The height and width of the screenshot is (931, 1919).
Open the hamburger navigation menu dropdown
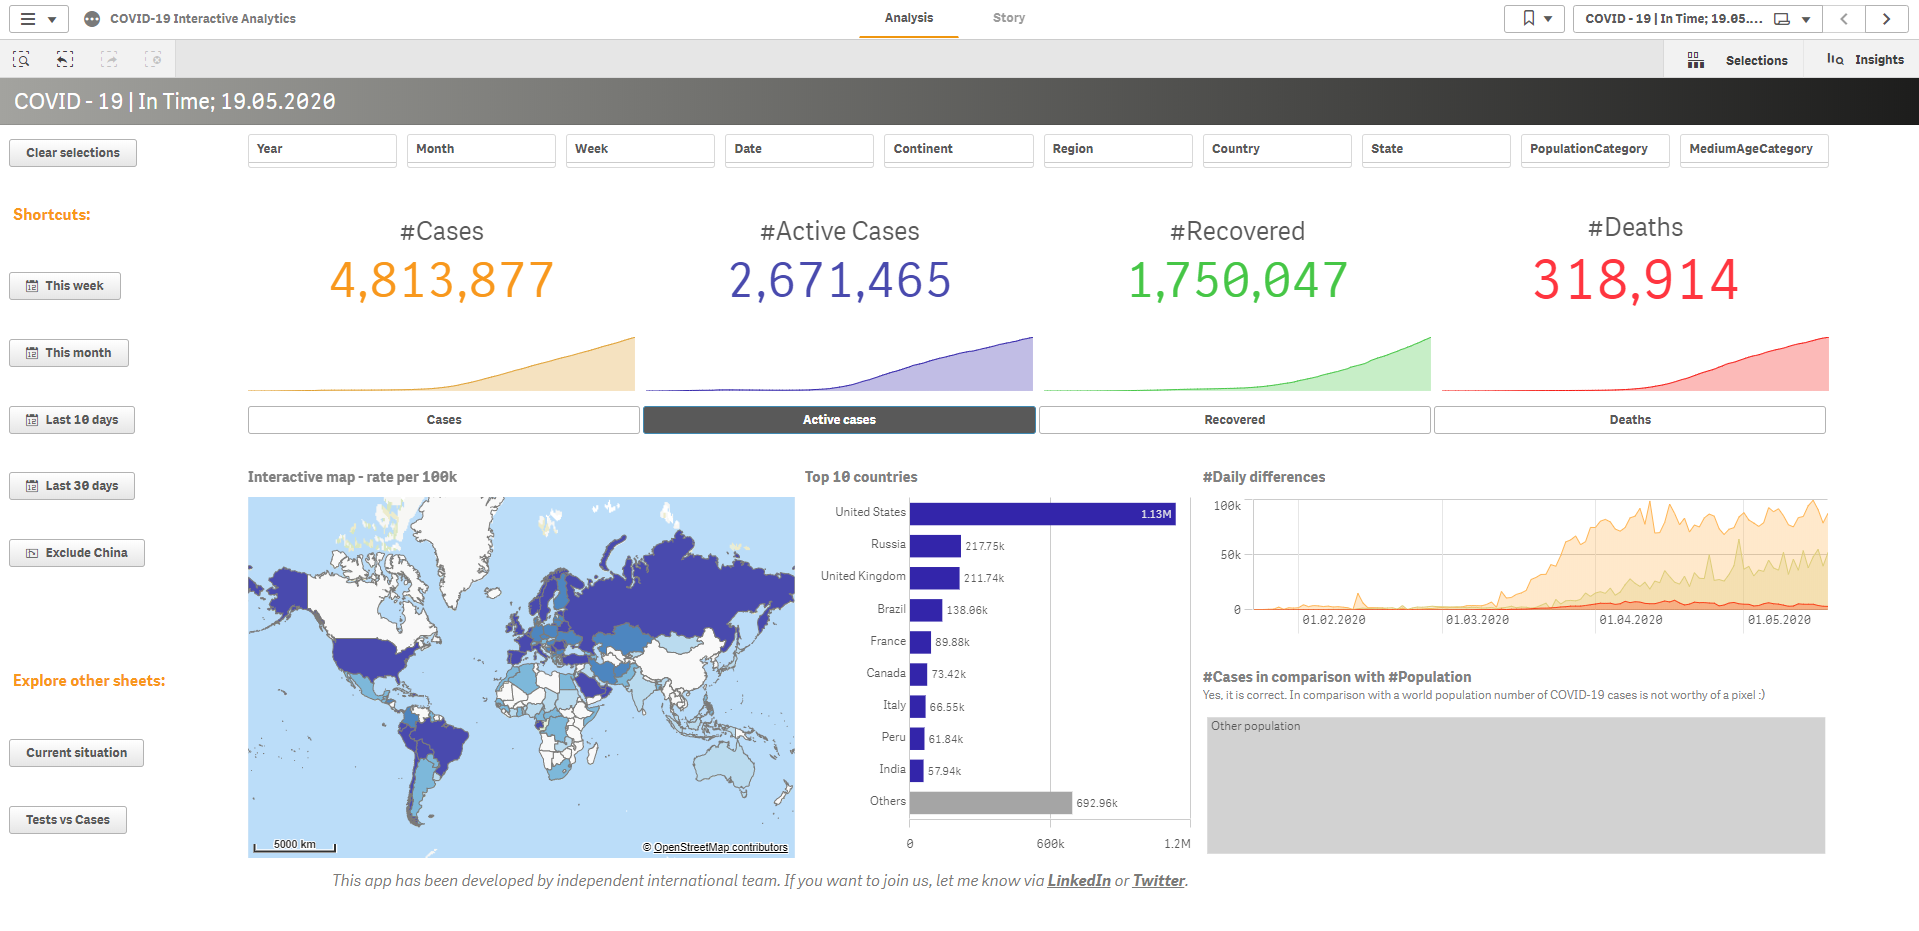pos(38,19)
